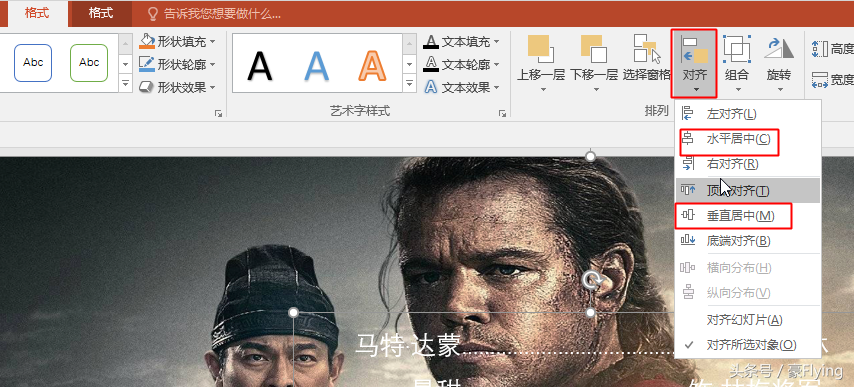
Task: Select the blue outlined Abc shape style
Action: [x=33, y=63]
